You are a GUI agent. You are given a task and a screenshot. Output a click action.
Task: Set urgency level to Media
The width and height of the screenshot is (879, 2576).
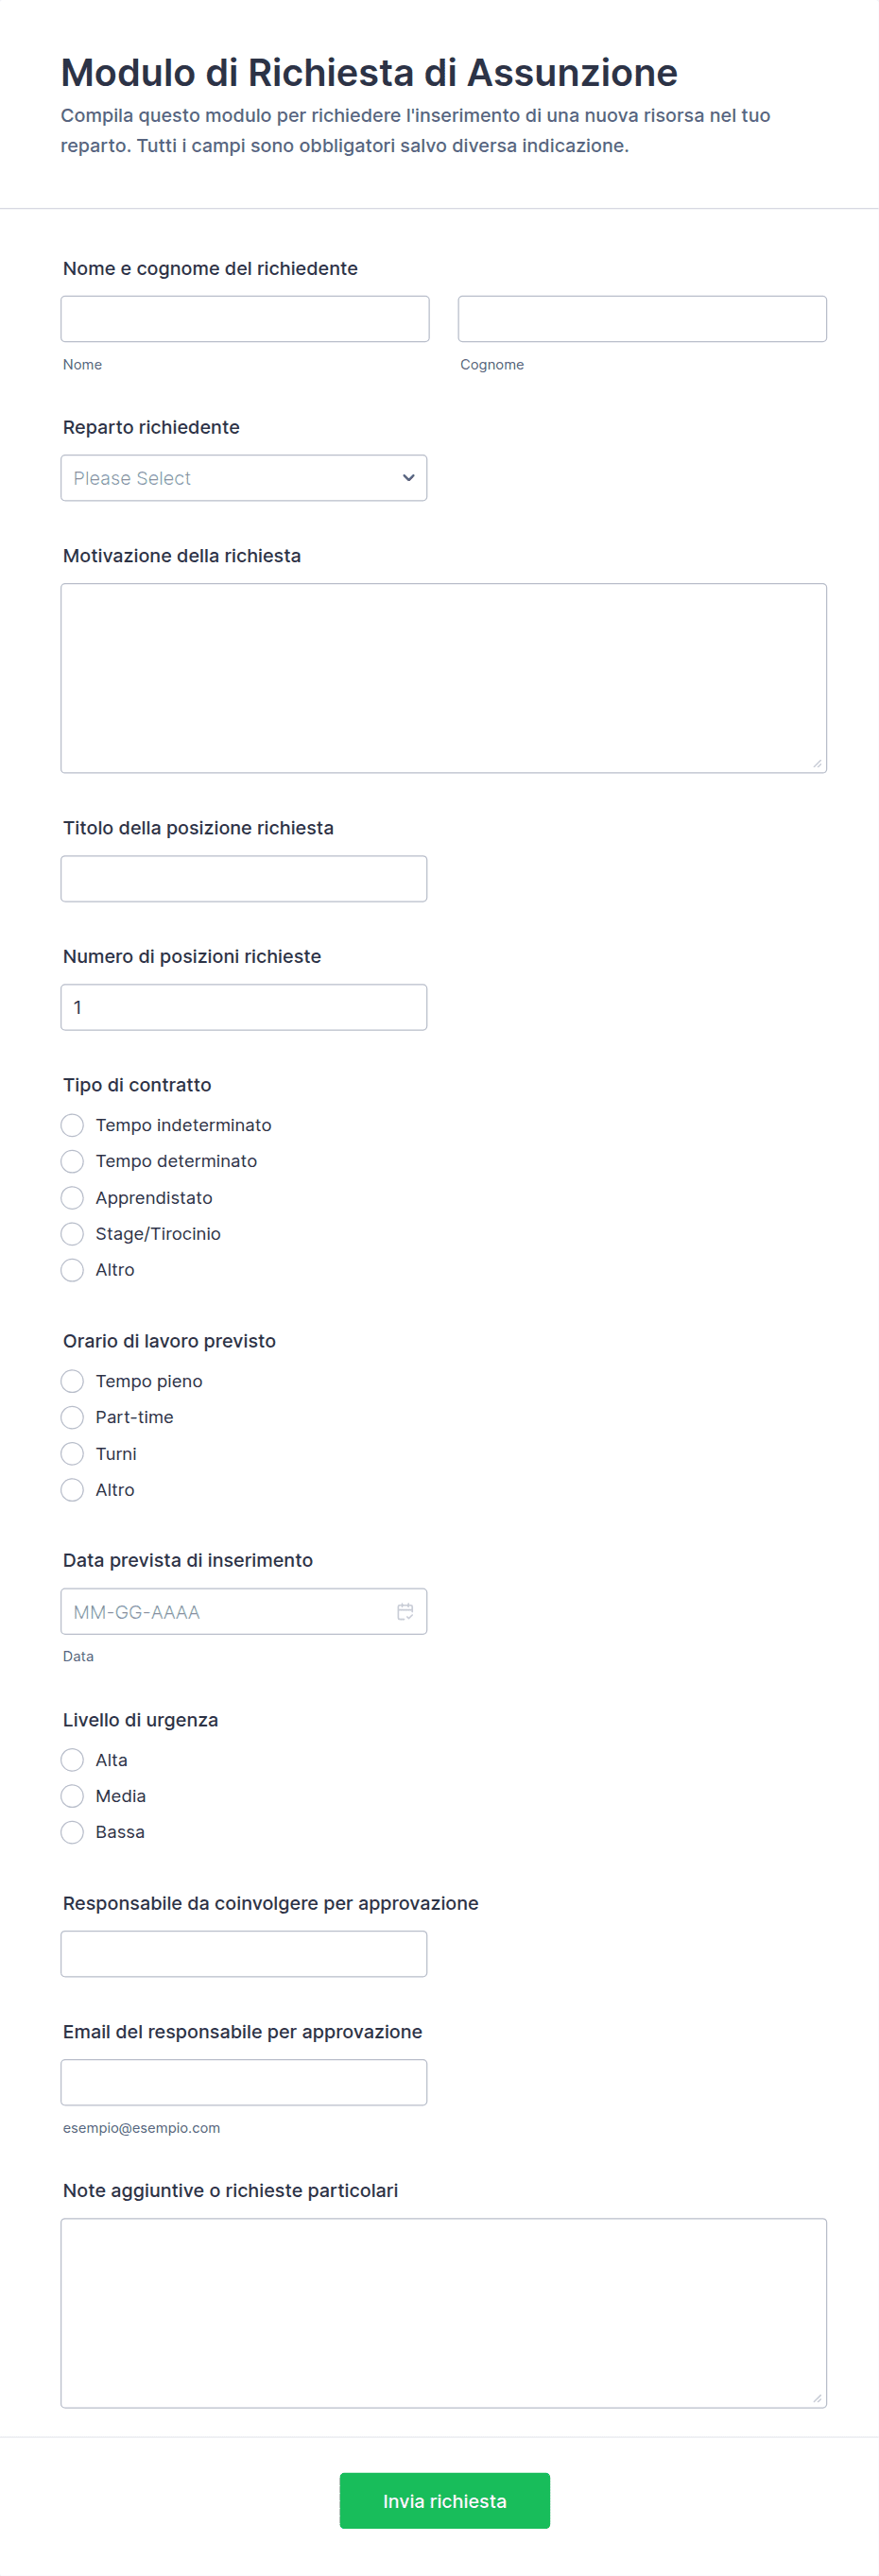pyautogui.click(x=72, y=1795)
